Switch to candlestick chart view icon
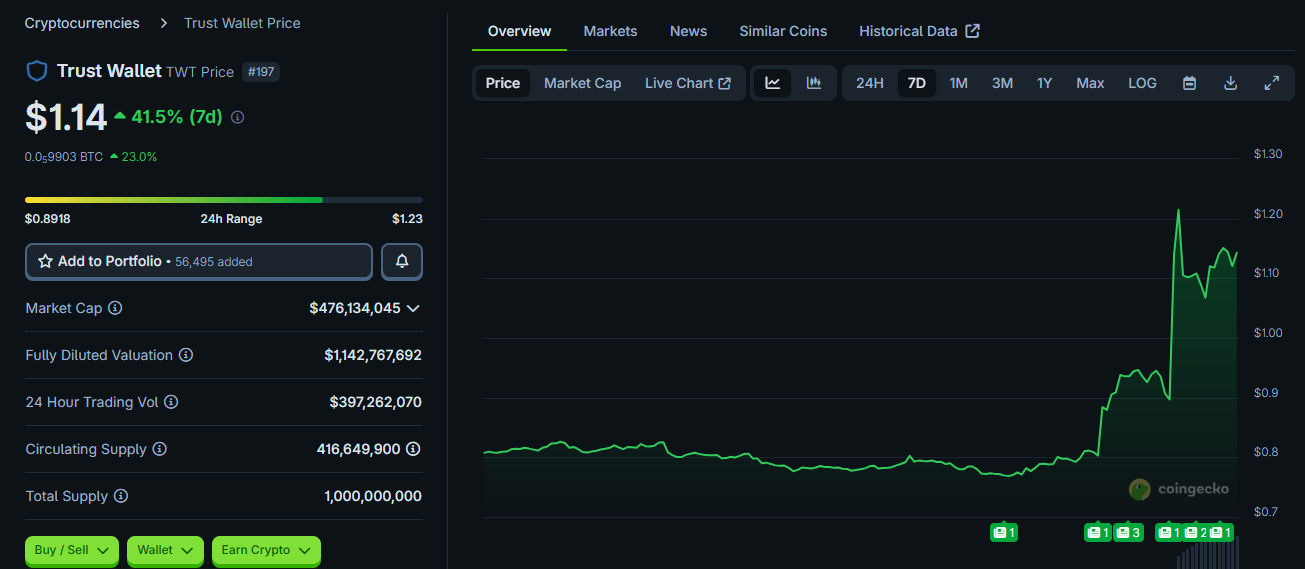Viewport: 1305px width, 569px height. click(x=814, y=83)
